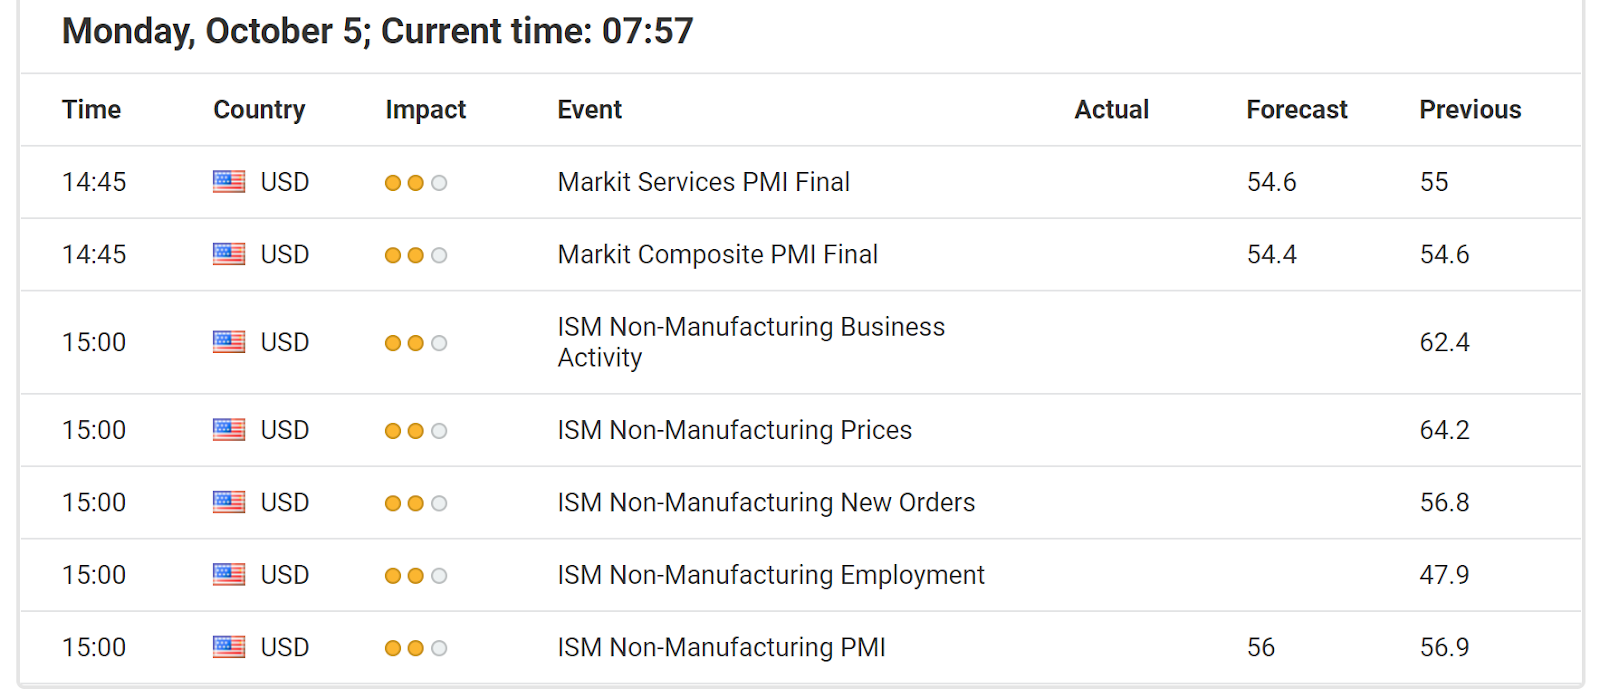Open the Markit Composite PMI Final event
This screenshot has width=1600, height=698.
(x=718, y=255)
